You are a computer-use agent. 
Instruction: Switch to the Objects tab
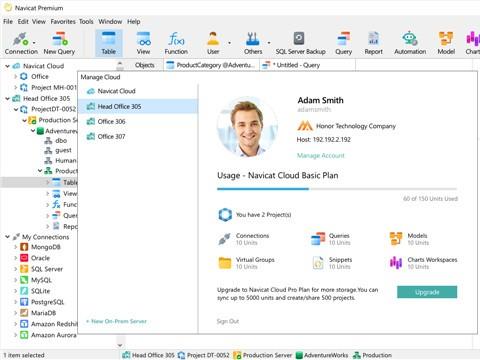point(145,65)
